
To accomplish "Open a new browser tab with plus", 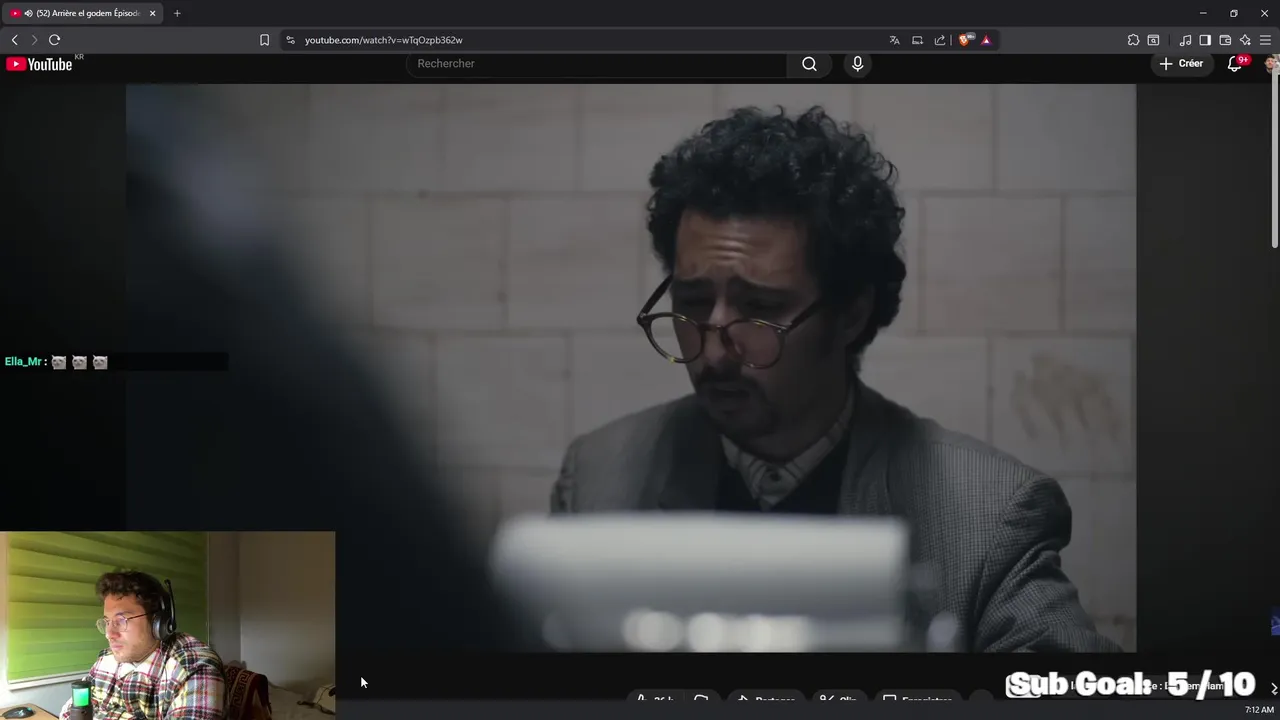I will point(177,13).
